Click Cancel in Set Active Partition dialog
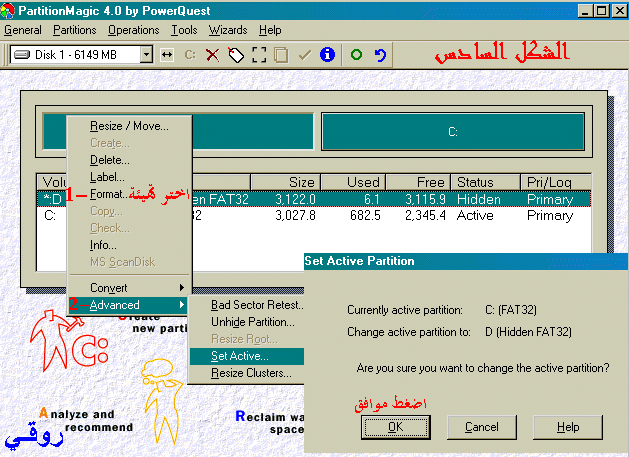 coord(481,427)
